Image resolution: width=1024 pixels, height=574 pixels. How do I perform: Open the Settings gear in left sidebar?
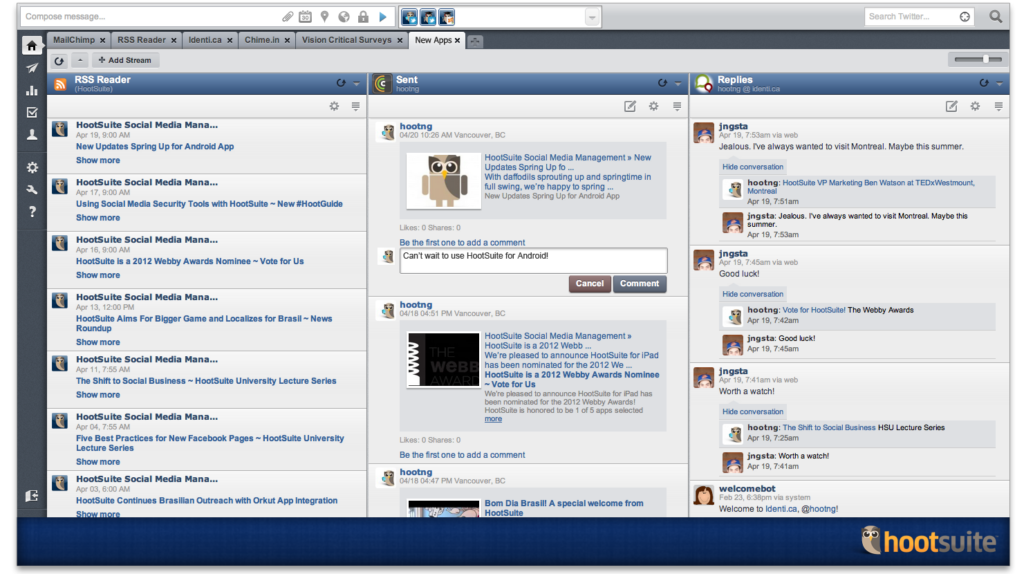coord(31,167)
